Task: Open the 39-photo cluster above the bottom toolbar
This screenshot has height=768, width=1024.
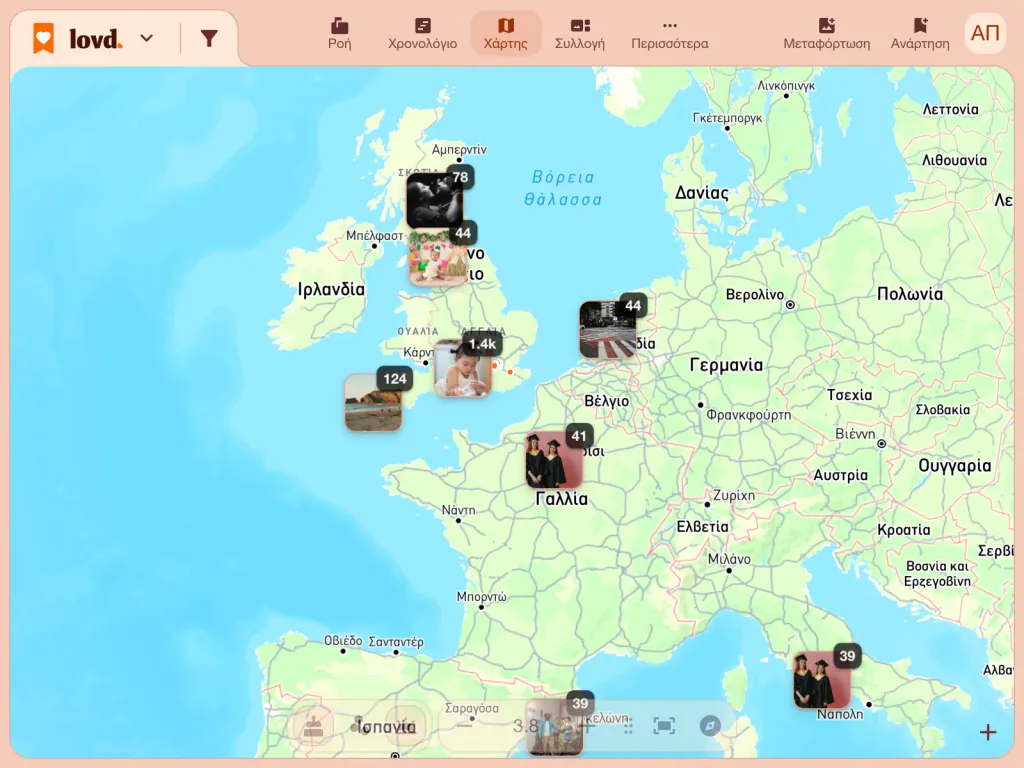Action: coord(554,727)
